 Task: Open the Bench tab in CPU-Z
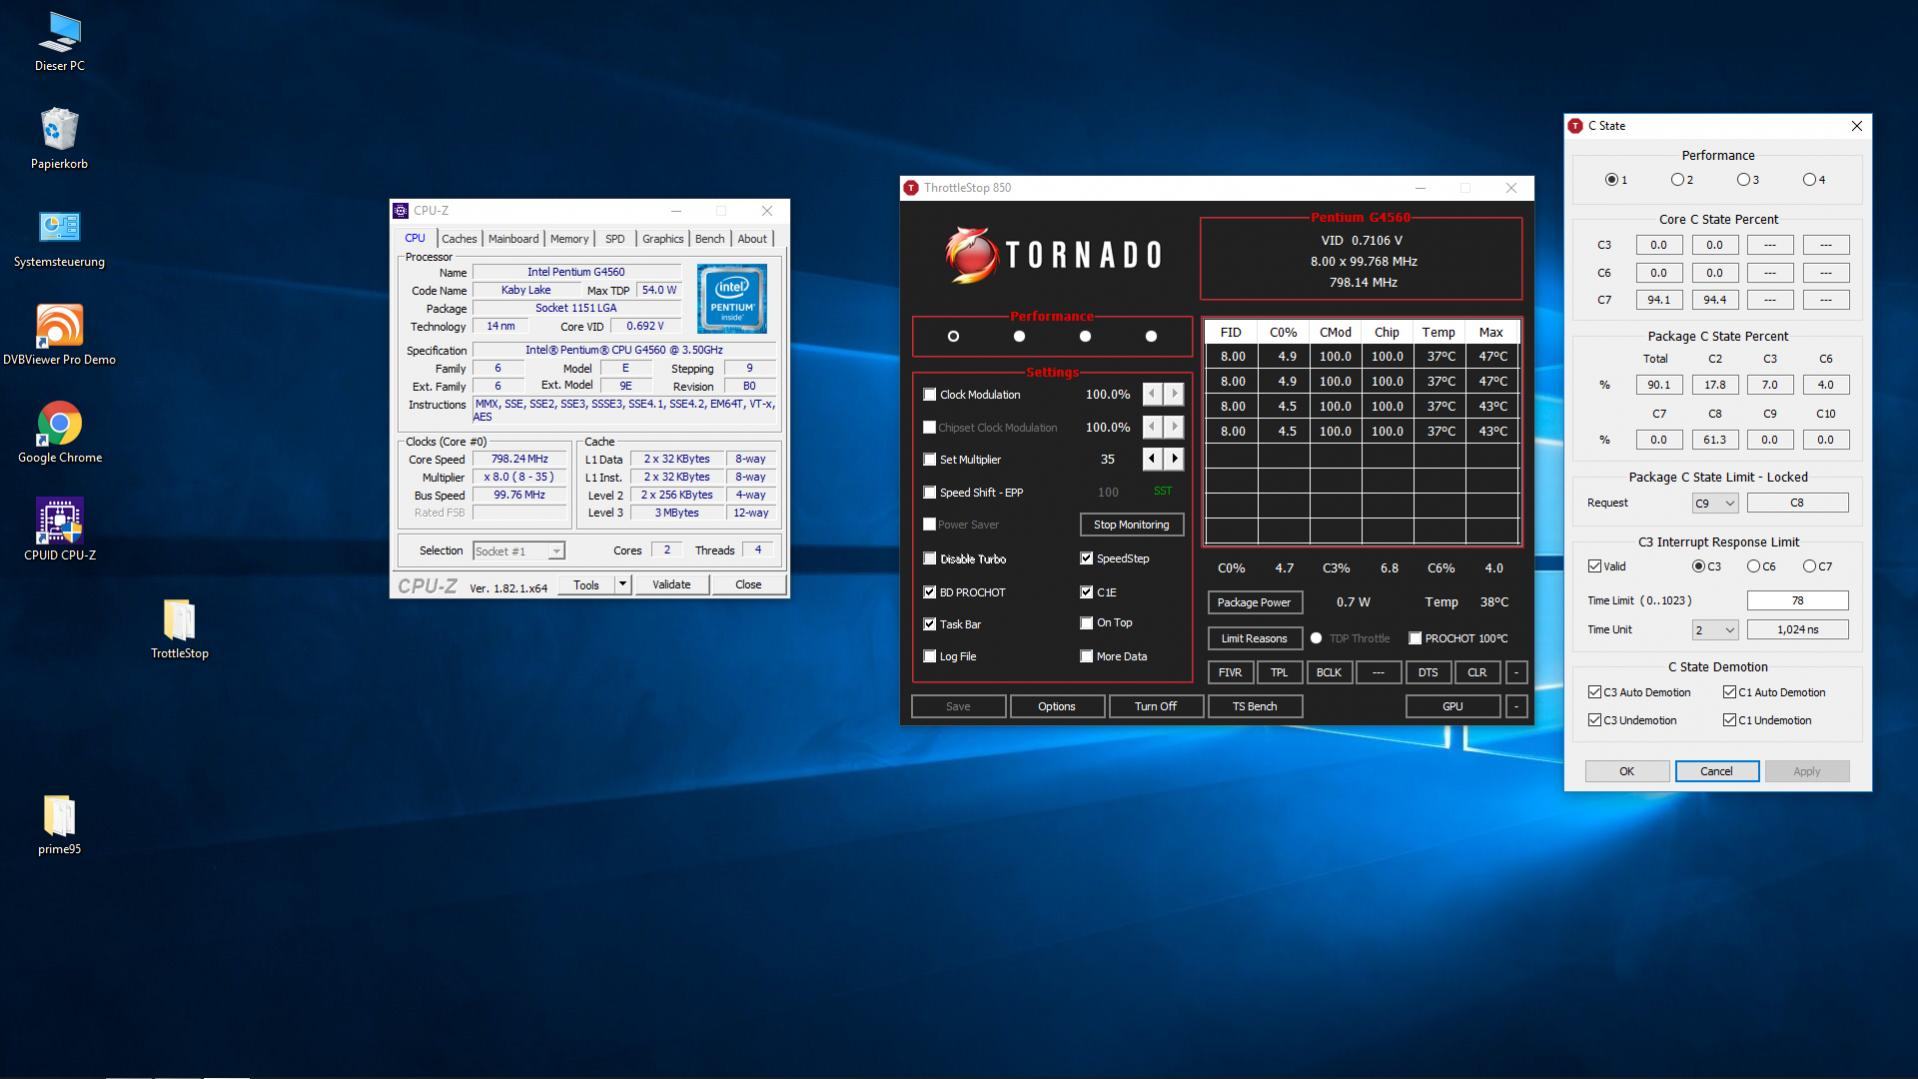click(x=709, y=239)
